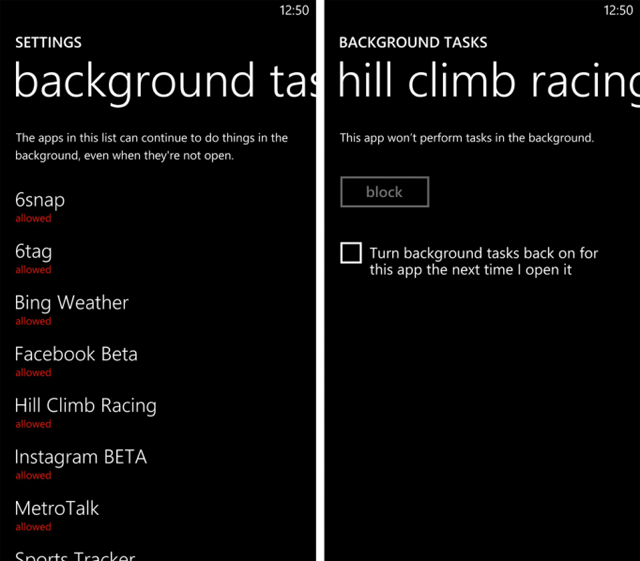The height and width of the screenshot is (561, 640).
Task: Click the large 'hill climb racing' page title
Action: coord(488,82)
